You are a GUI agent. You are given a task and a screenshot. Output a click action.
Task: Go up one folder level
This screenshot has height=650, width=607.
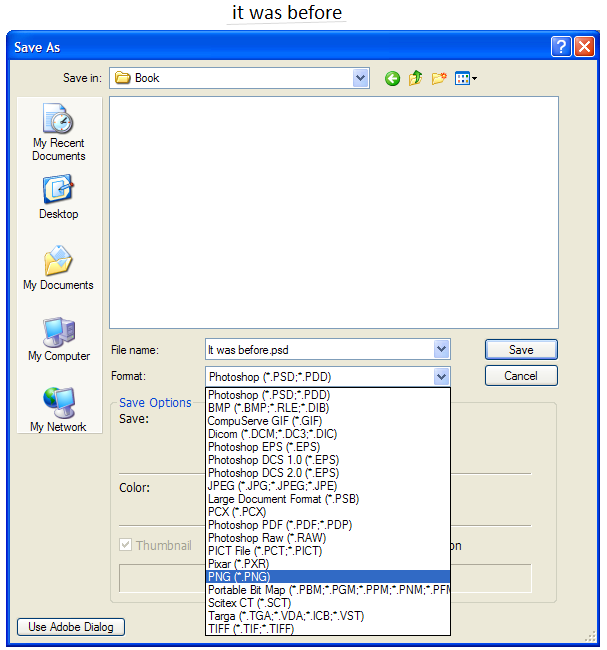pos(416,78)
